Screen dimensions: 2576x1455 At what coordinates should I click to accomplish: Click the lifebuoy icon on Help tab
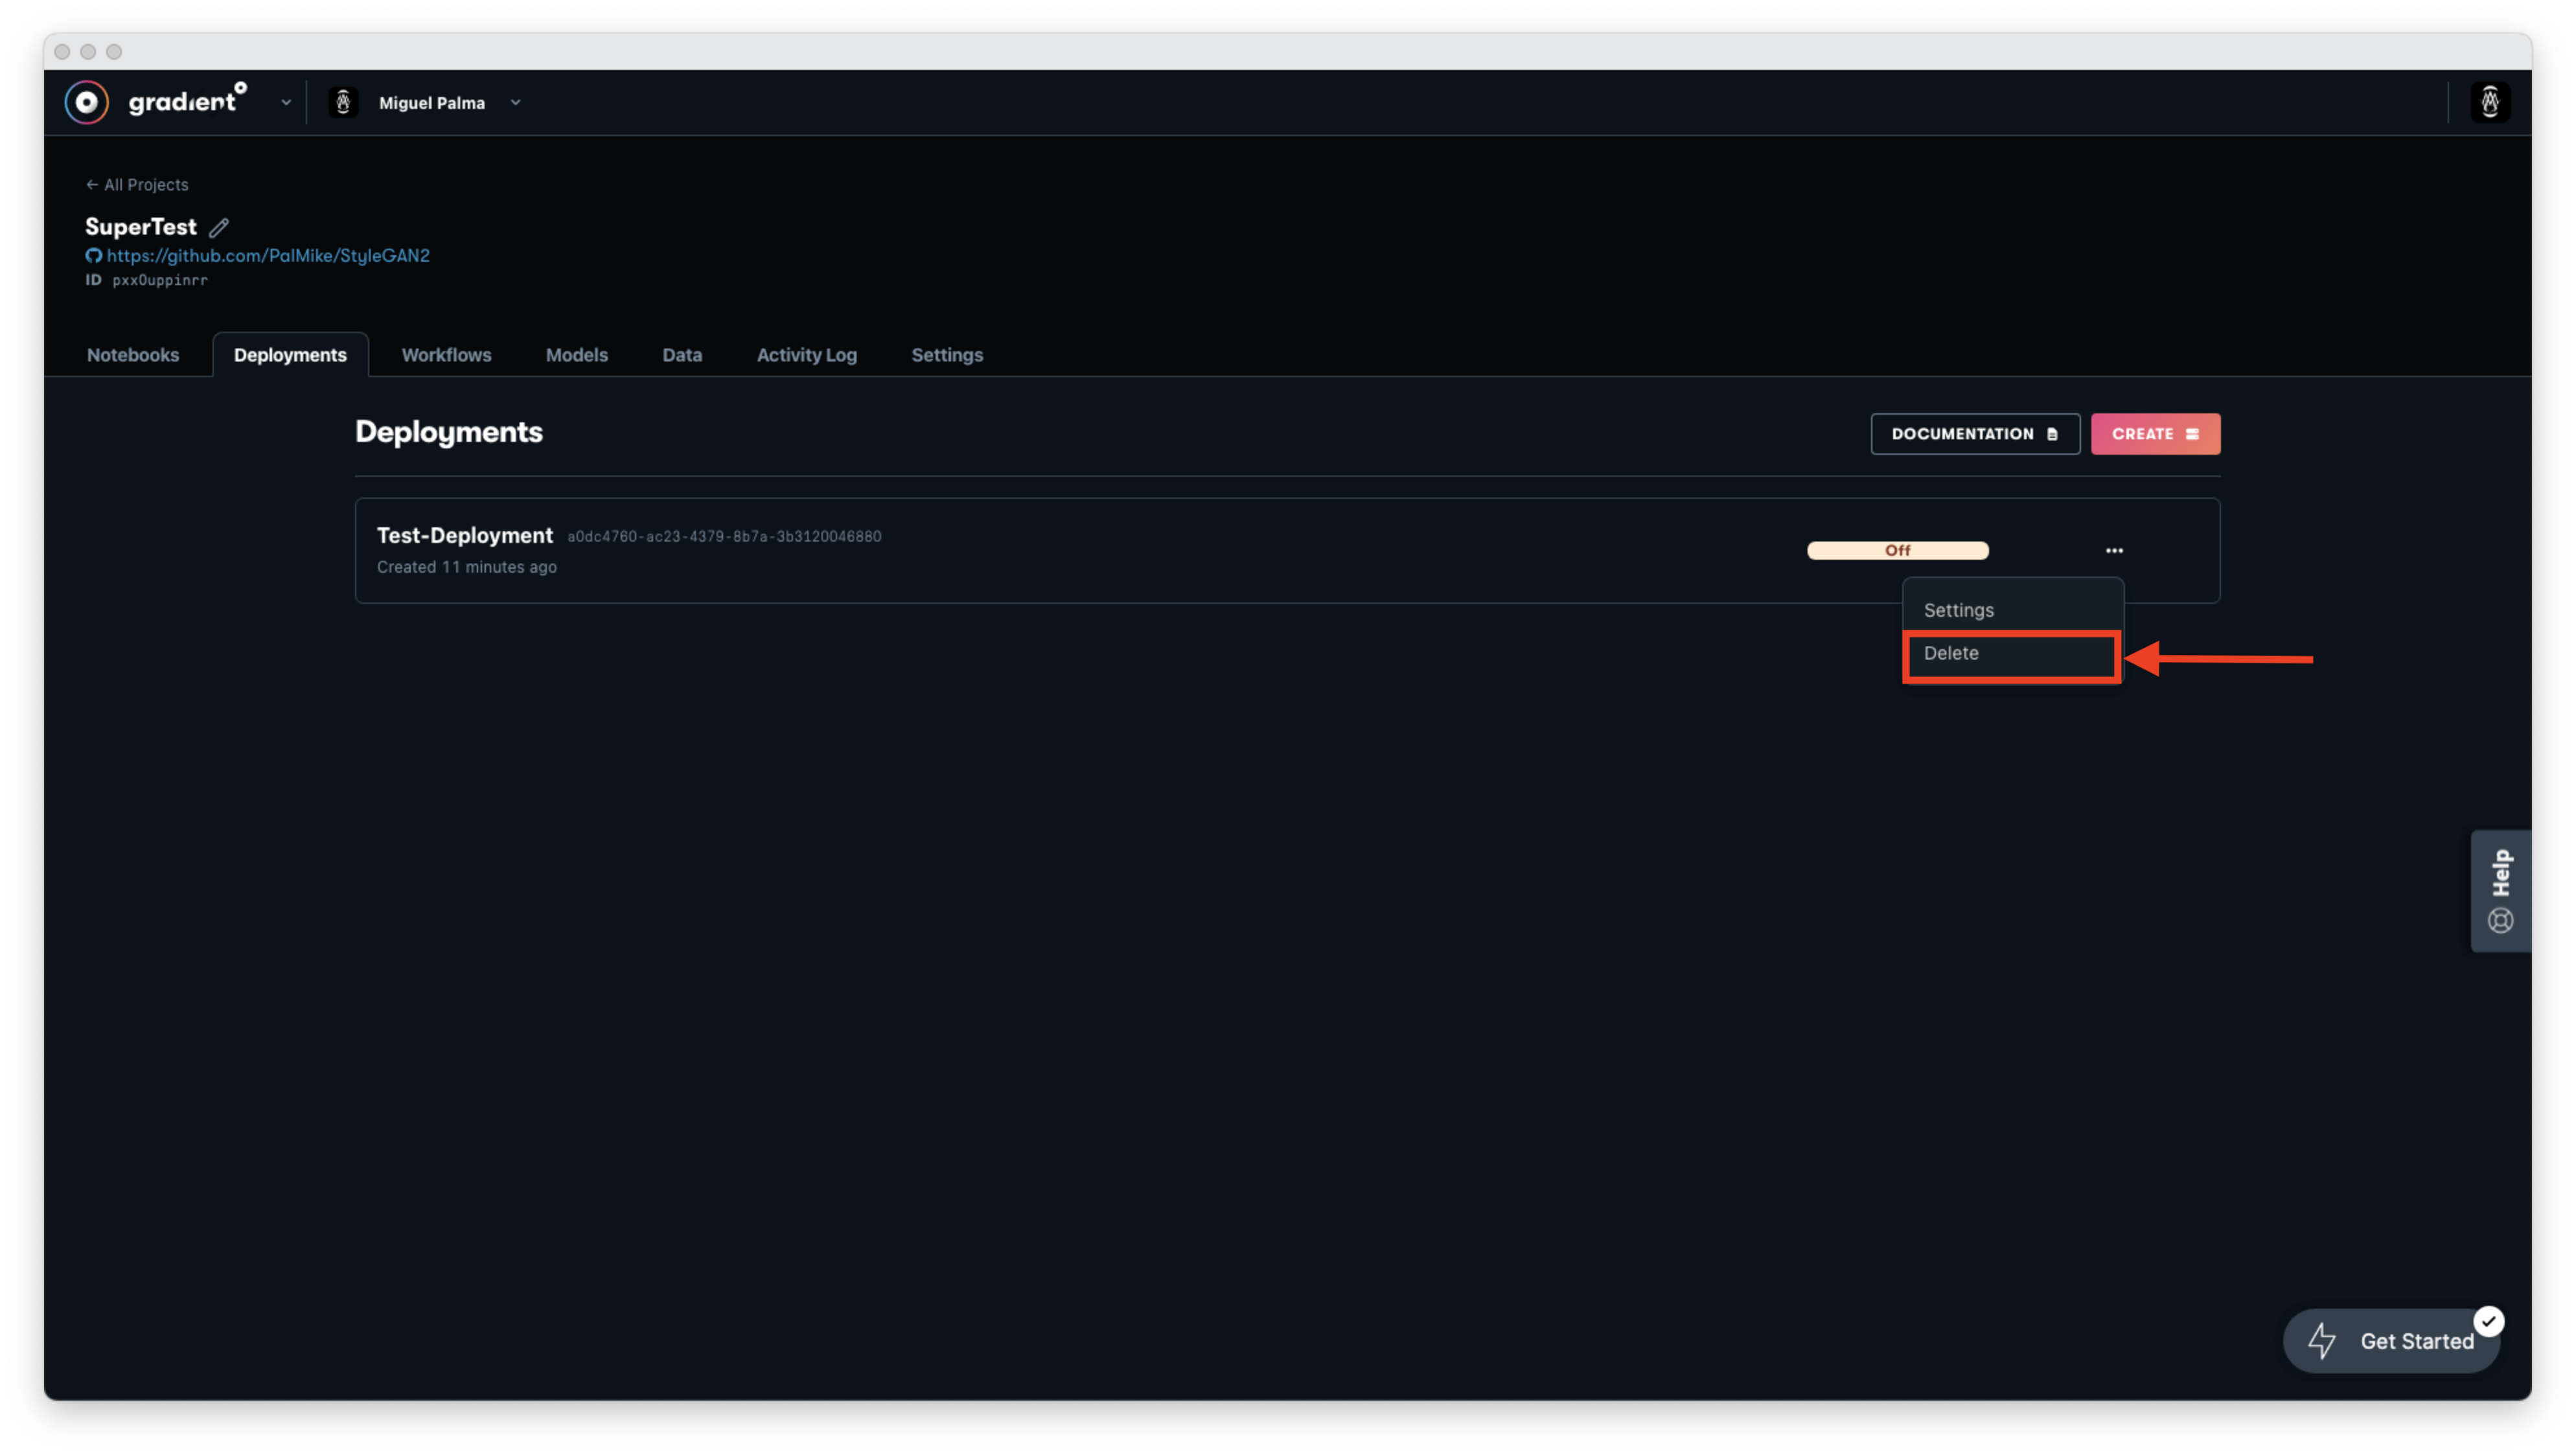coord(2500,921)
